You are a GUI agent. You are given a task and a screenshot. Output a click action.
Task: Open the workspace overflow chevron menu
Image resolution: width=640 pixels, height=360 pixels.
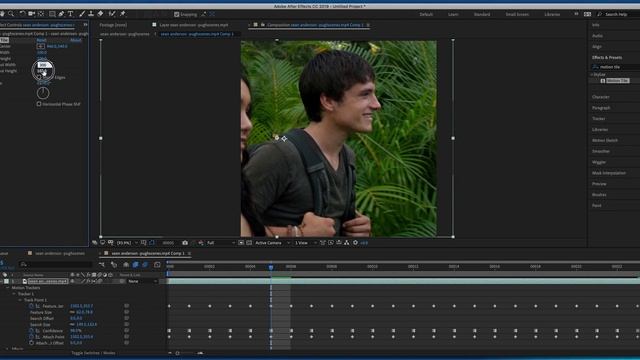[576, 14]
